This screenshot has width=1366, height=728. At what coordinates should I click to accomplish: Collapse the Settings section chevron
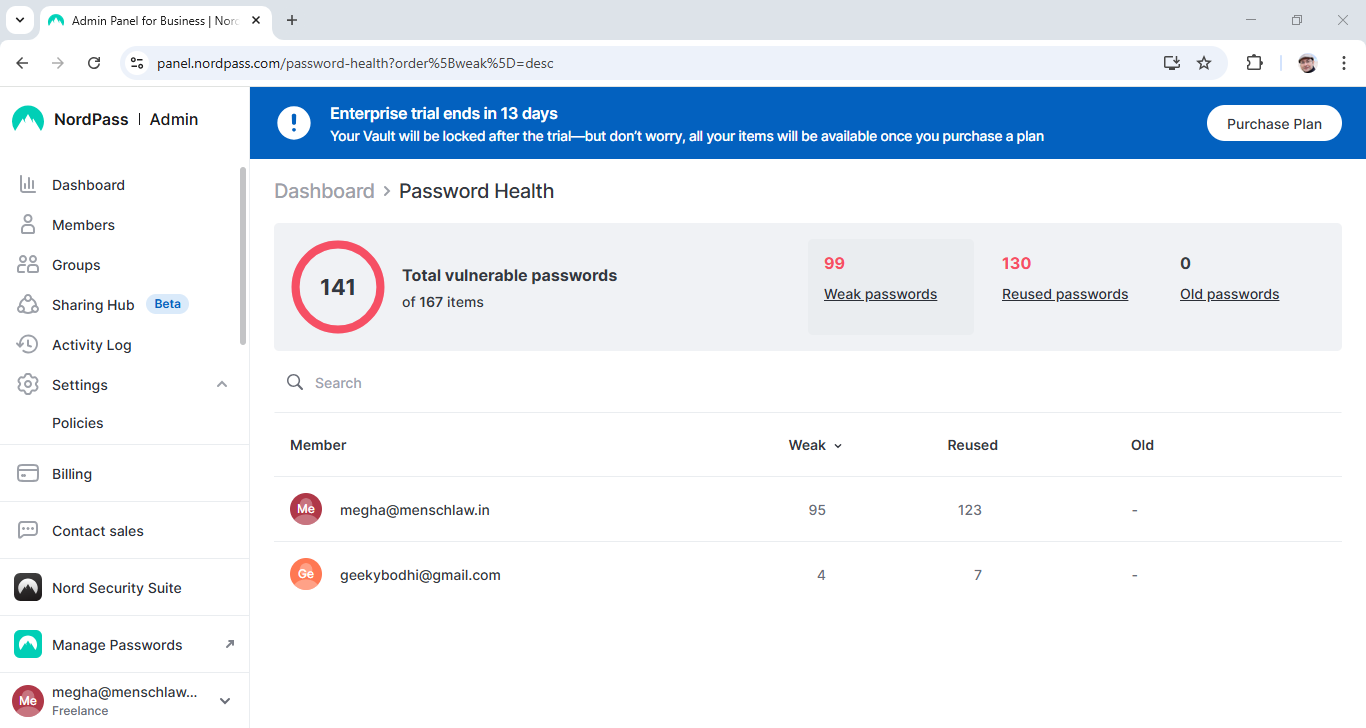point(222,385)
